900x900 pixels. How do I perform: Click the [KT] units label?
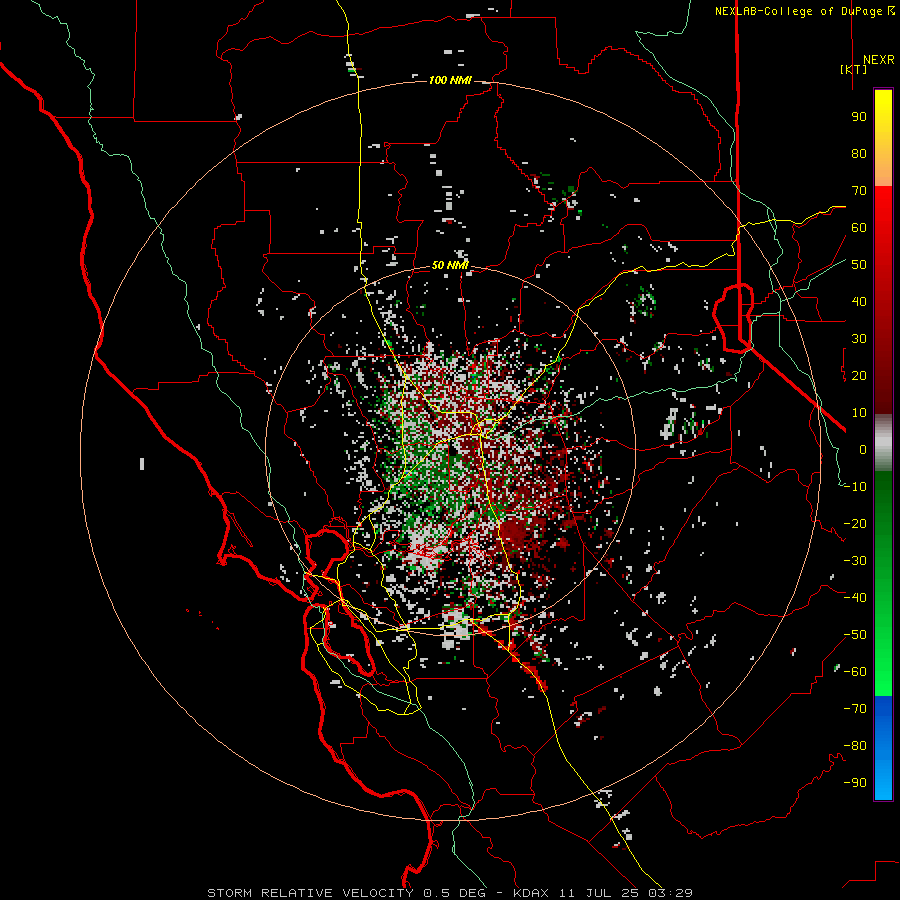pyautogui.click(x=854, y=69)
